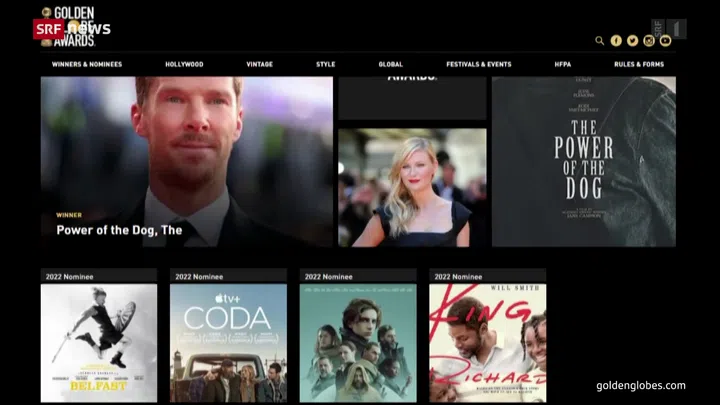Click '2022 Nominee' label above Belfast
This screenshot has width=720, height=405.
point(69,277)
